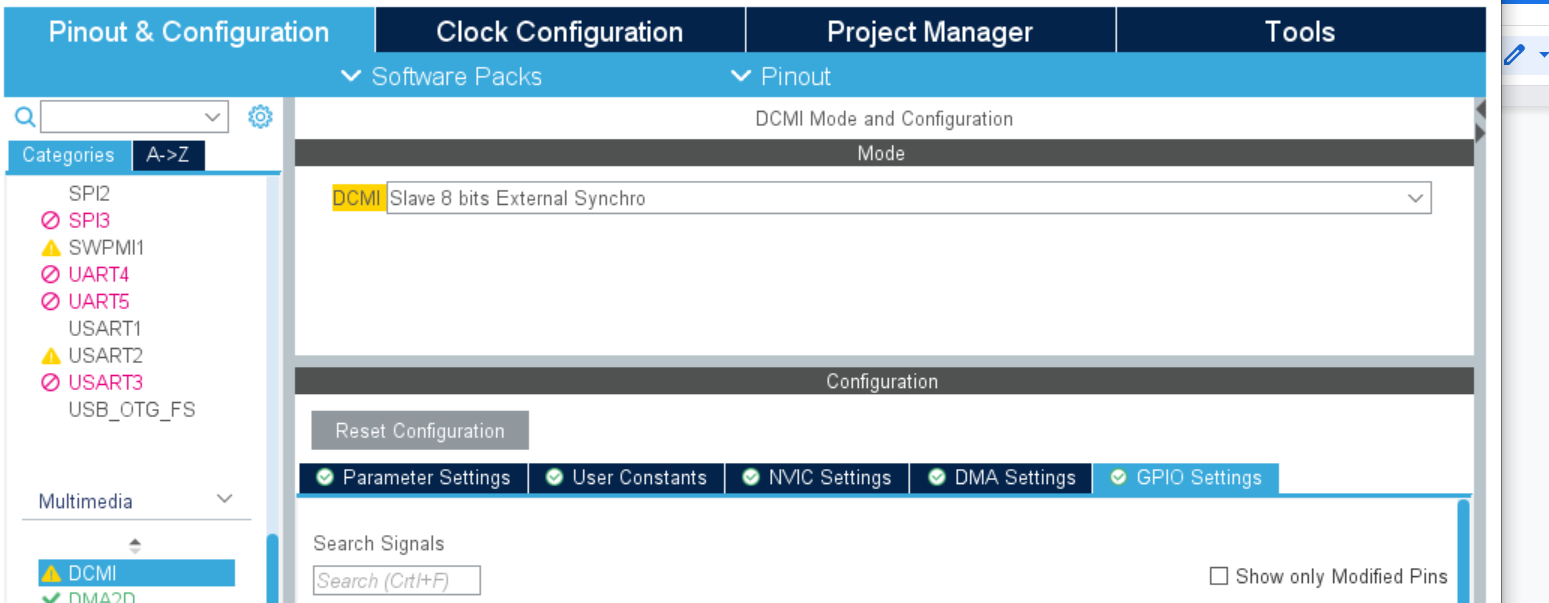1549x603 pixels.
Task: Click the highlighted DCMI mode label
Action: tap(358, 198)
